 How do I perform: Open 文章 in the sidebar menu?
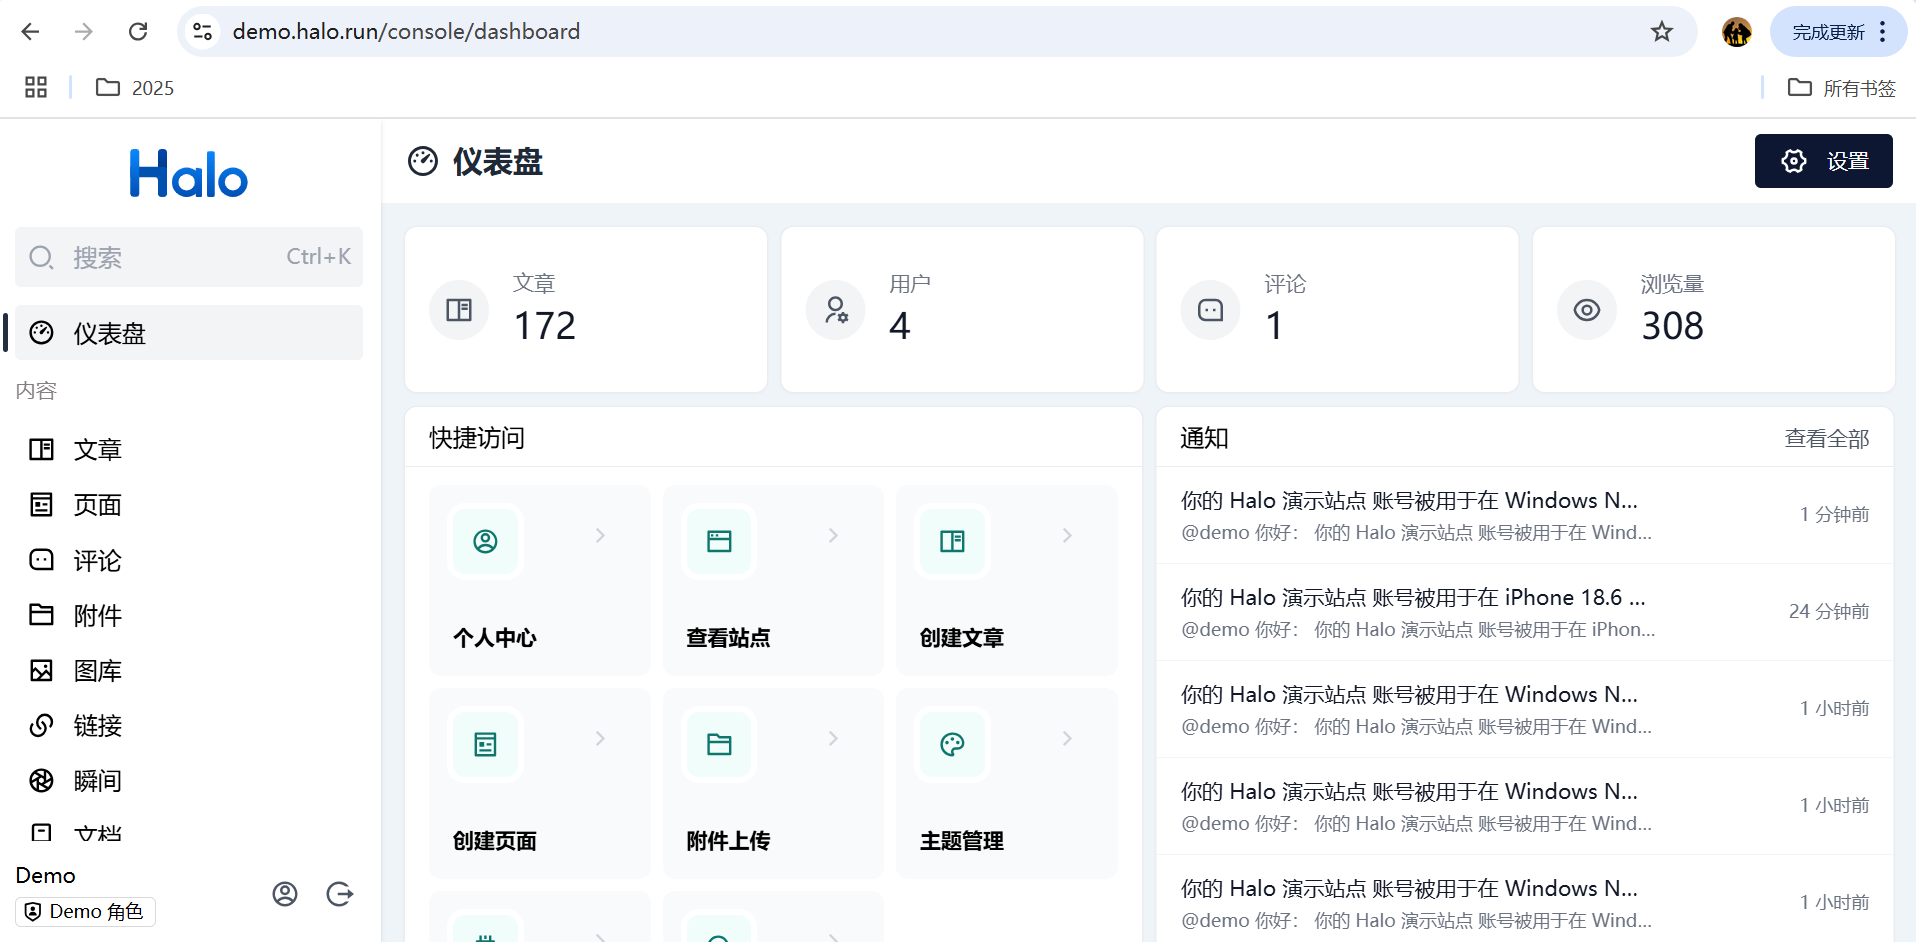click(97, 450)
